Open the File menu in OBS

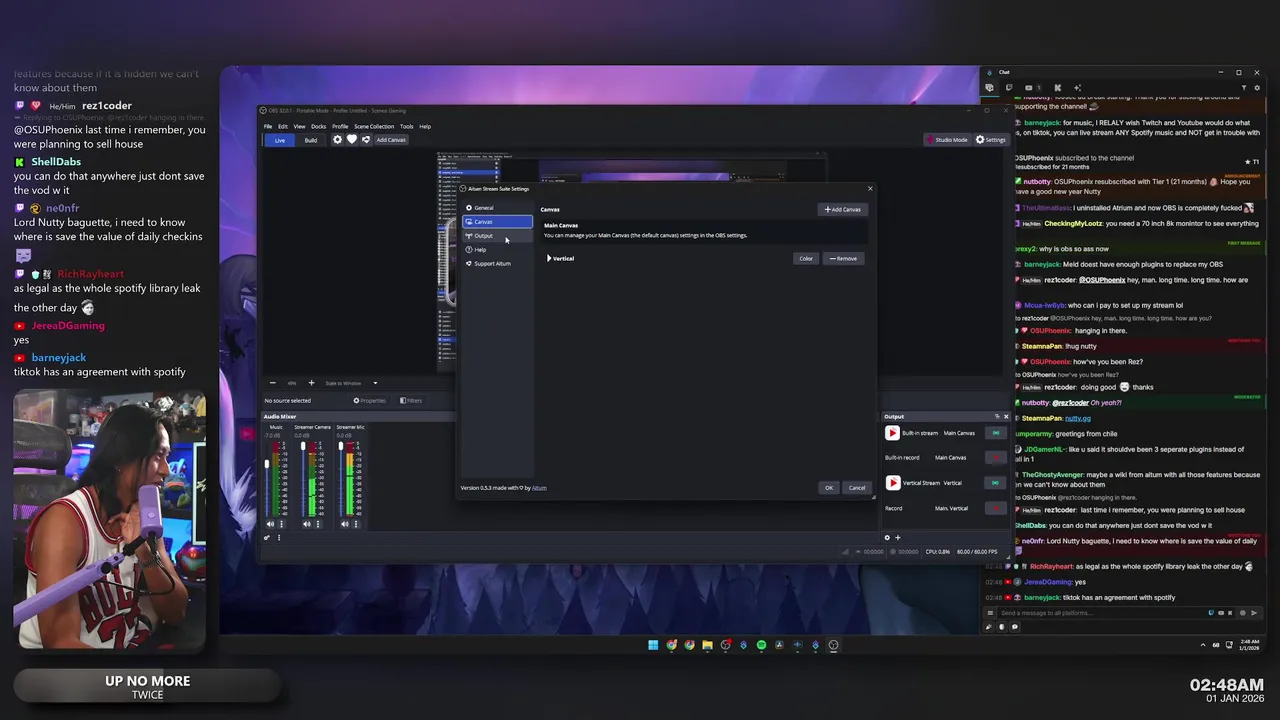coord(268,126)
